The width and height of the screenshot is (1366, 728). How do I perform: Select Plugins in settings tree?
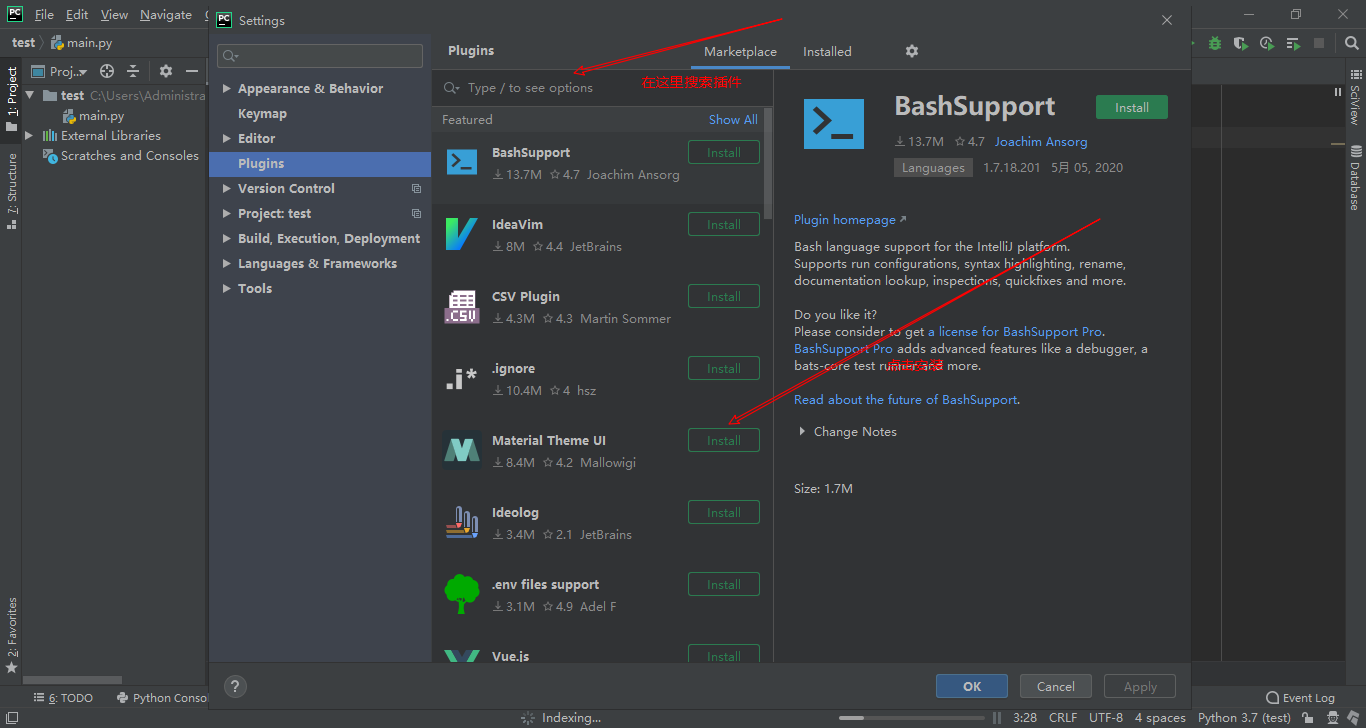(320, 163)
